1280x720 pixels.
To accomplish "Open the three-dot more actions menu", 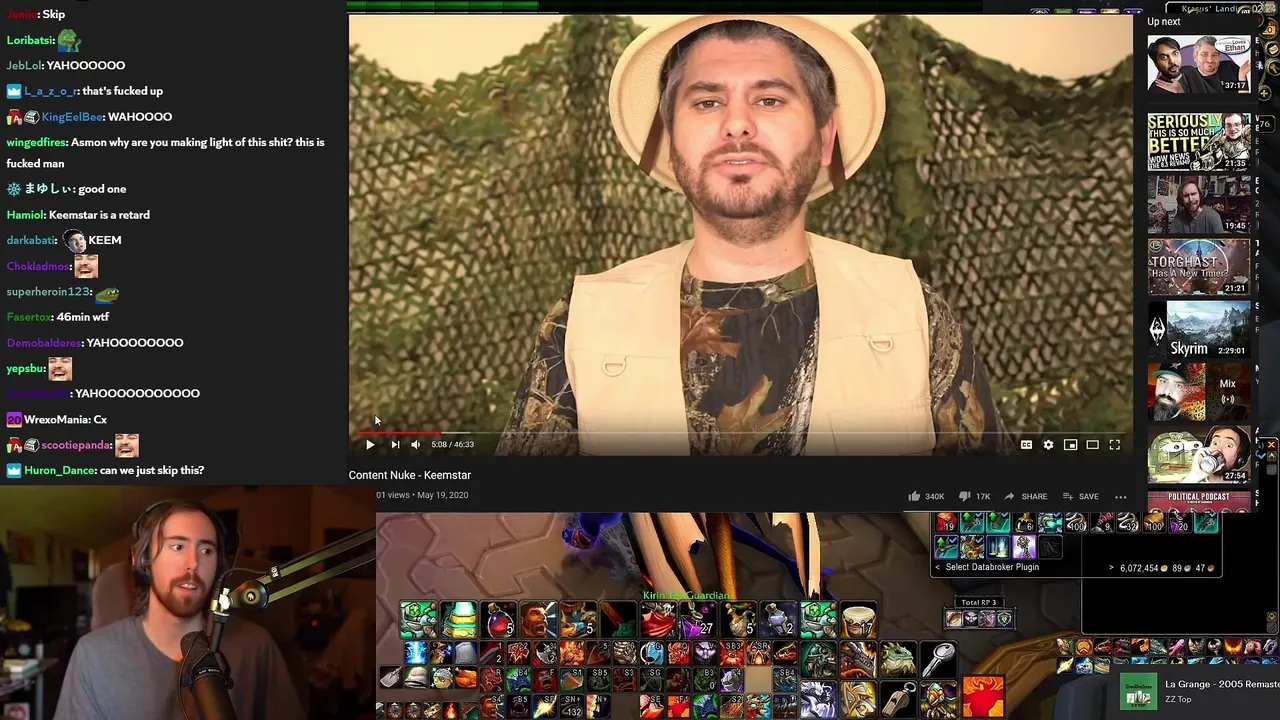I will (1121, 496).
